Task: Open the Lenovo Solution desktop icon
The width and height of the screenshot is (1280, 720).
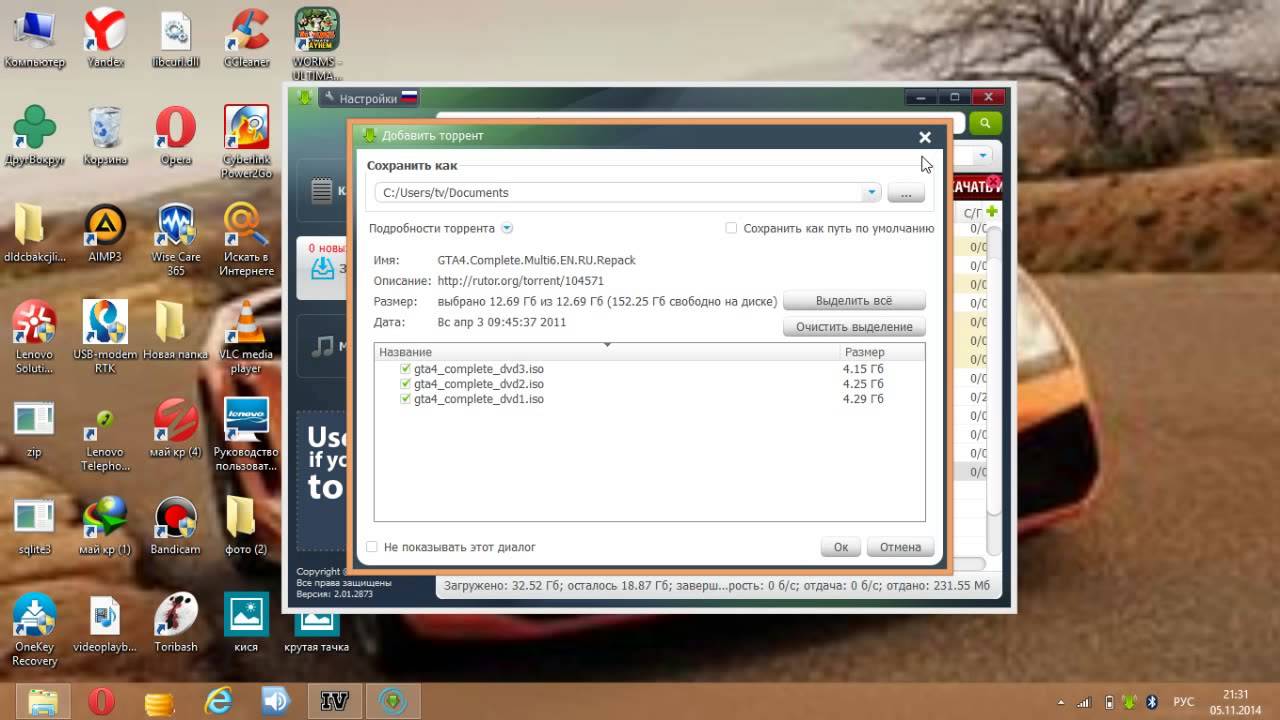Action: point(34,337)
